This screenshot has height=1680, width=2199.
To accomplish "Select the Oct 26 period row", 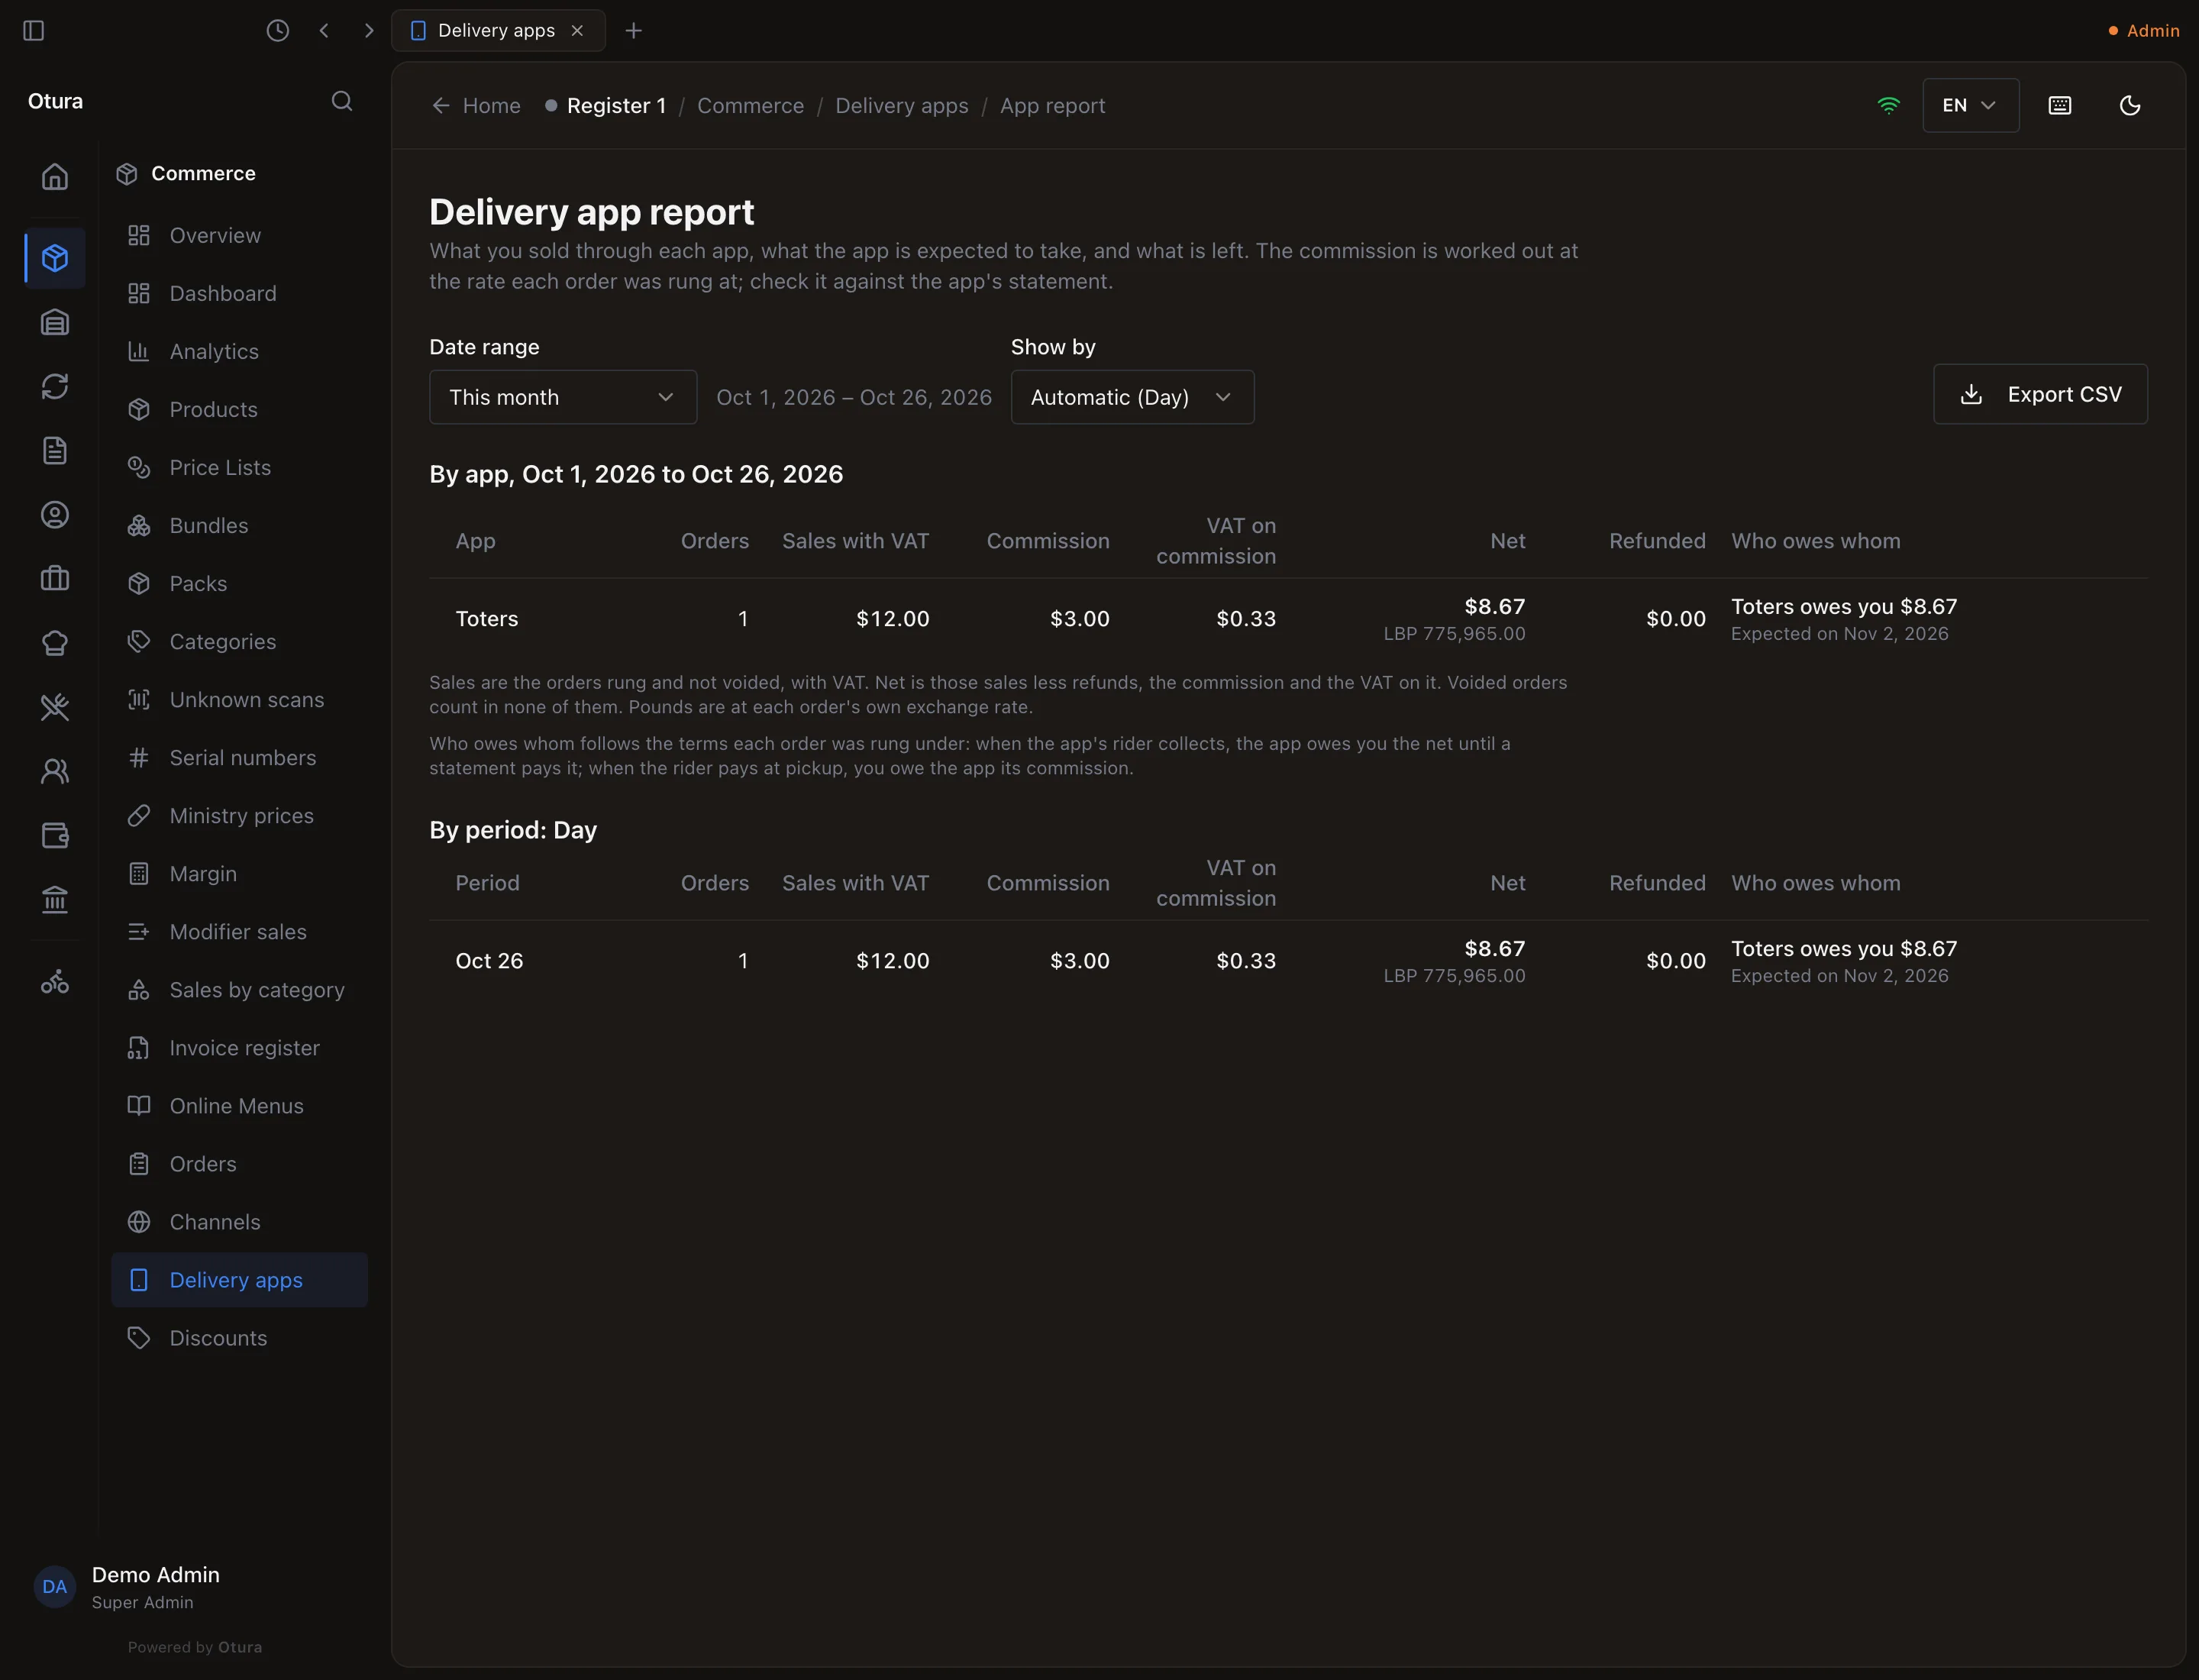I will (x=1288, y=961).
